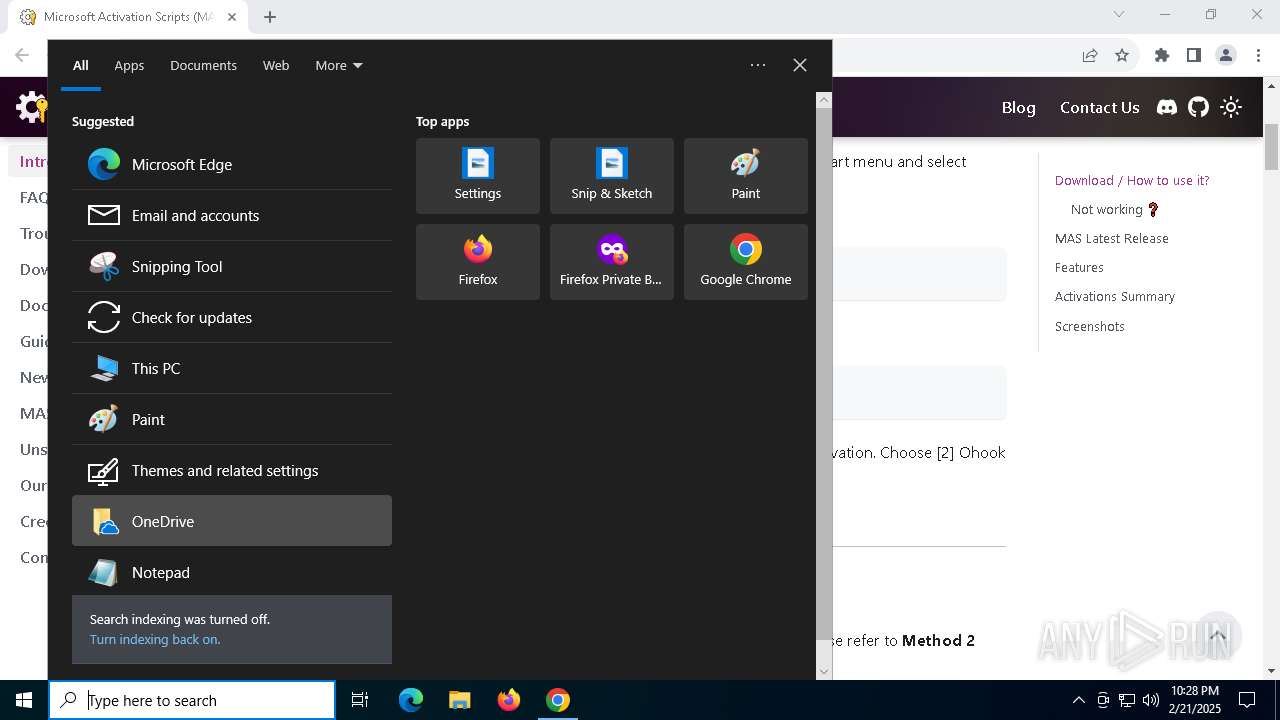Switch to the Documents search tab
This screenshot has width=1280, height=720.
[203, 65]
